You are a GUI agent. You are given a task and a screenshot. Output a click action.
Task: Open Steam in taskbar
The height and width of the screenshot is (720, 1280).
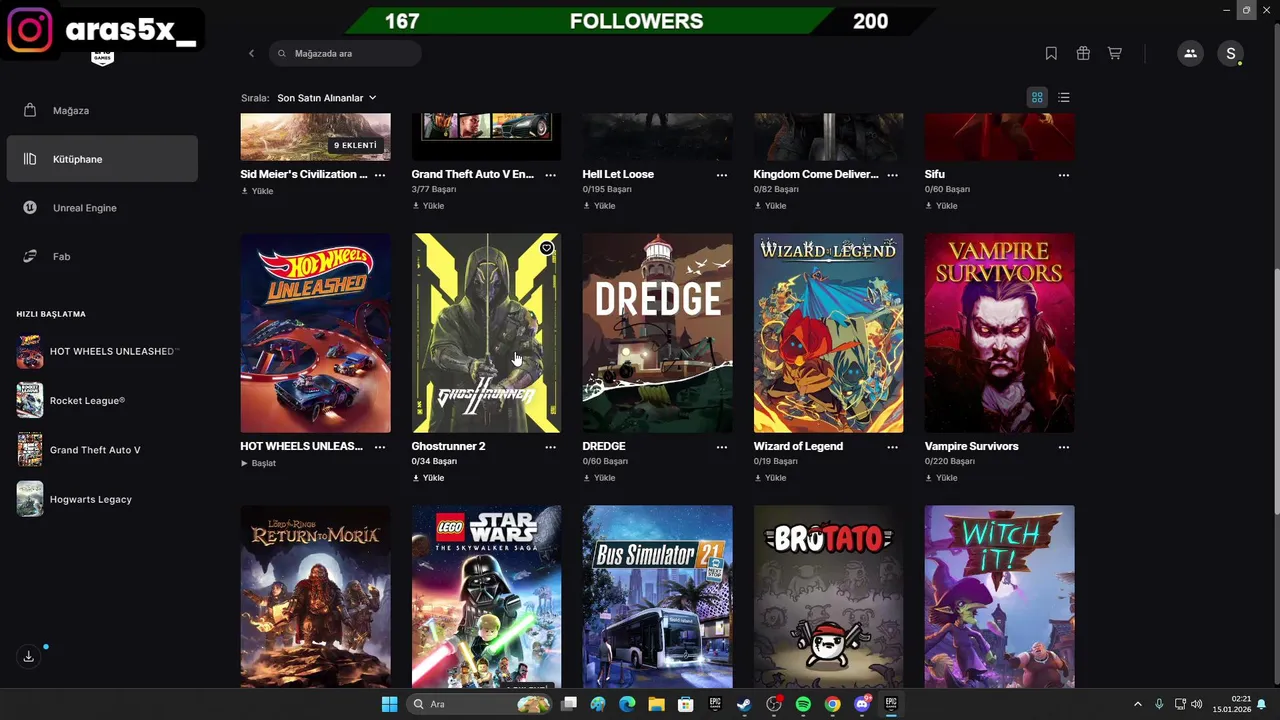(744, 704)
